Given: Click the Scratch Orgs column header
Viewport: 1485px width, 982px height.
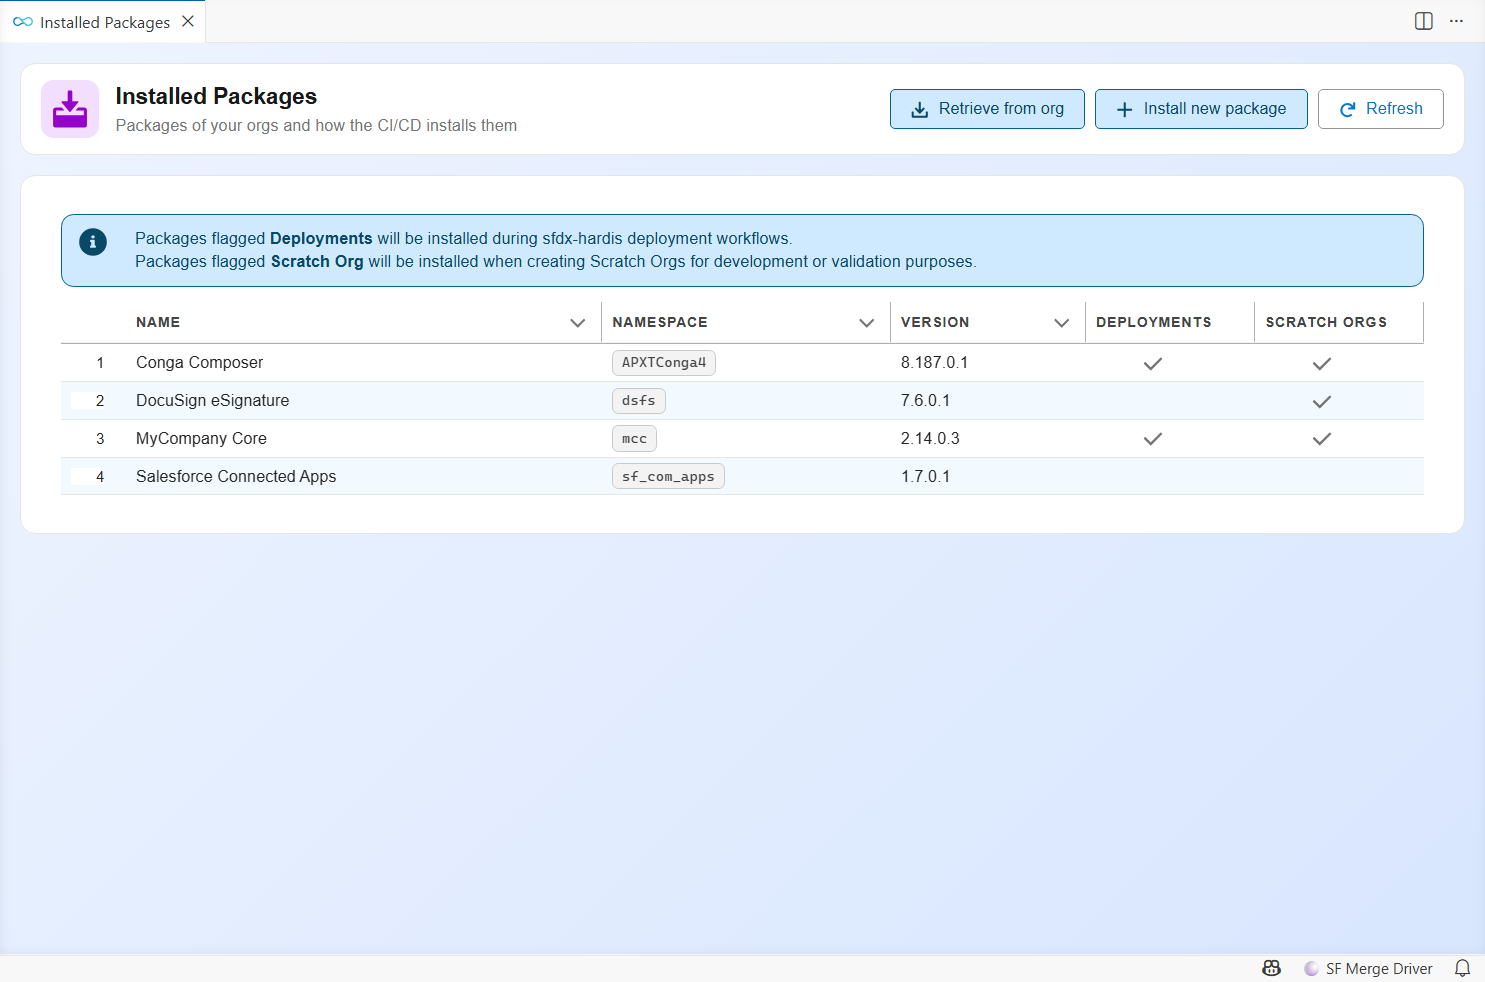Looking at the screenshot, I should click(1326, 322).
